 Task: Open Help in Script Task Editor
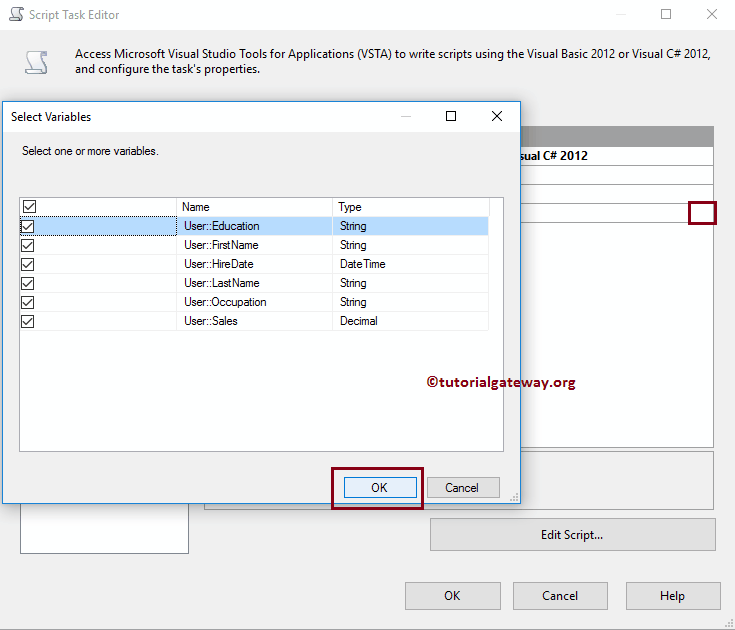tap(673, 596)
